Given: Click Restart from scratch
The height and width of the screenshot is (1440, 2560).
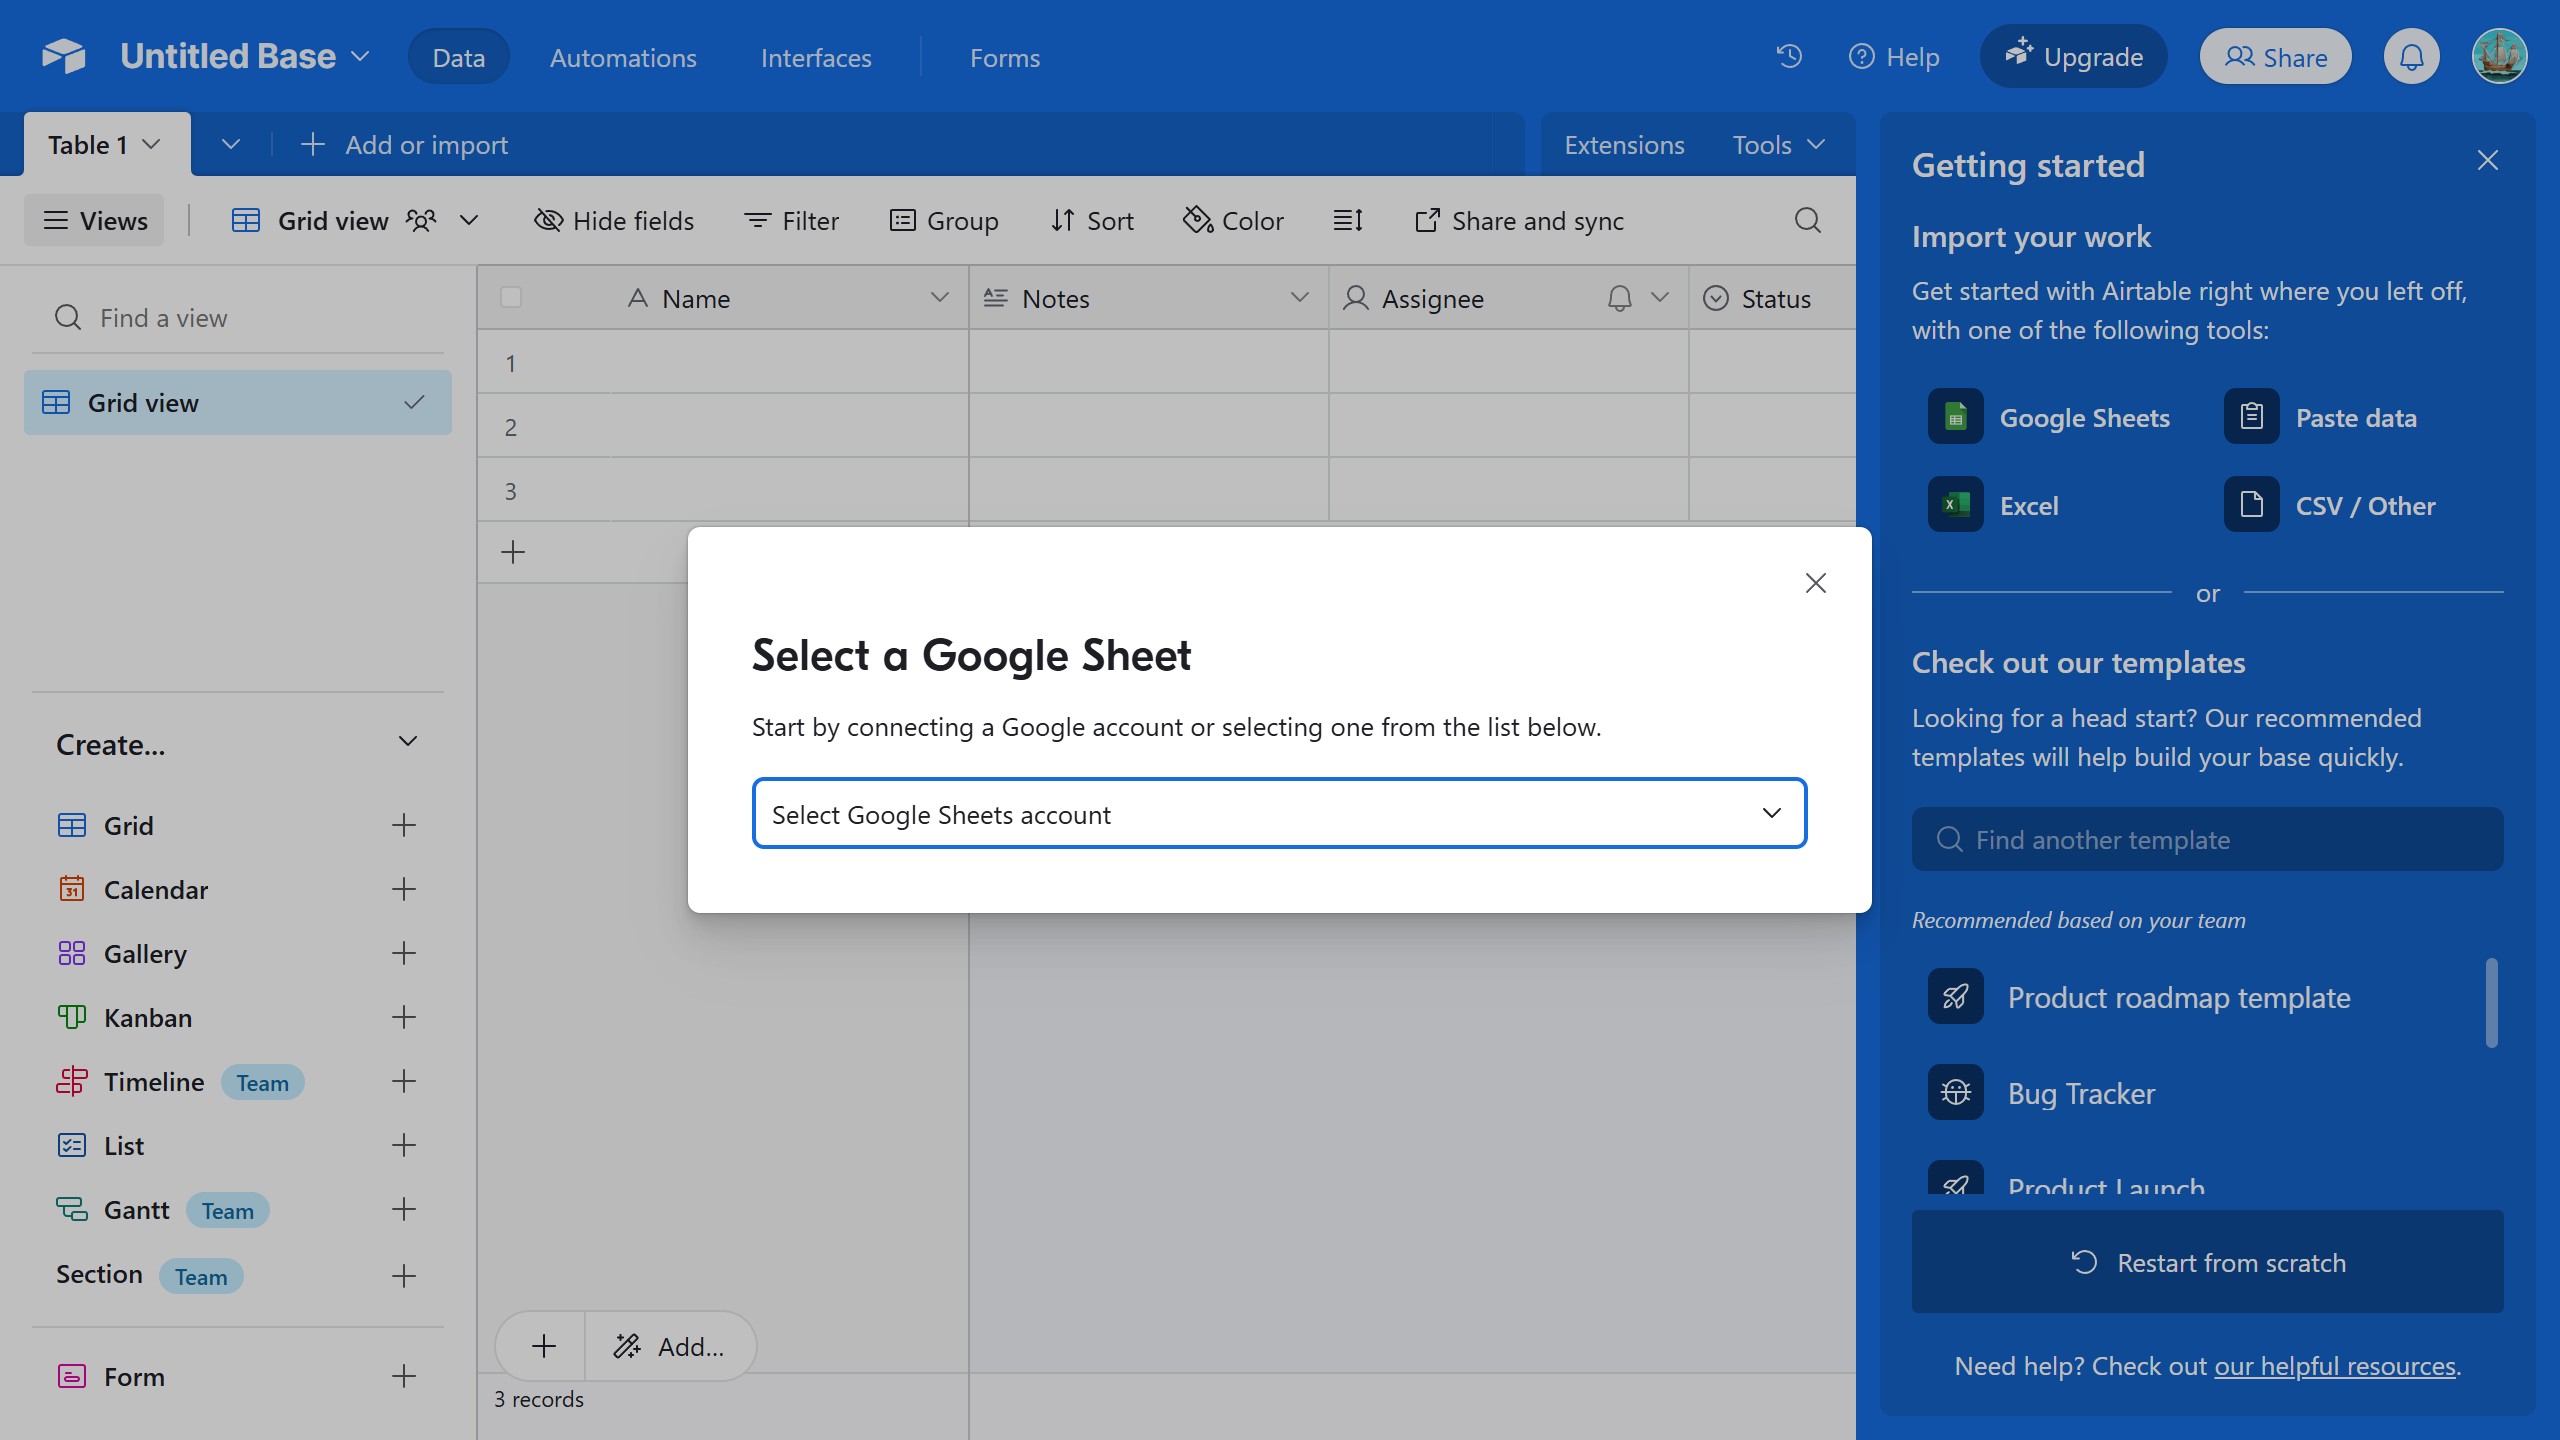Looking at the screenshot, I should click(x=2207, y=1262).
